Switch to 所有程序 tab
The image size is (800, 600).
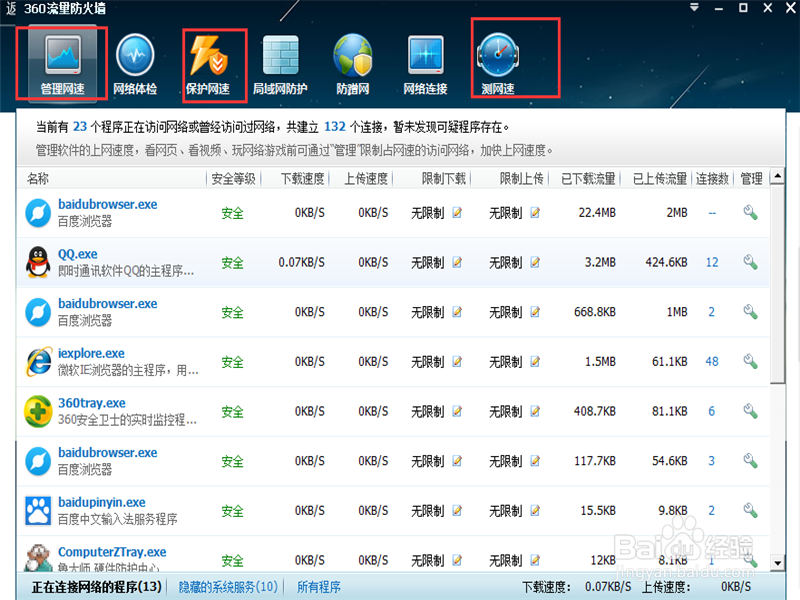click(x=319, y=587)
